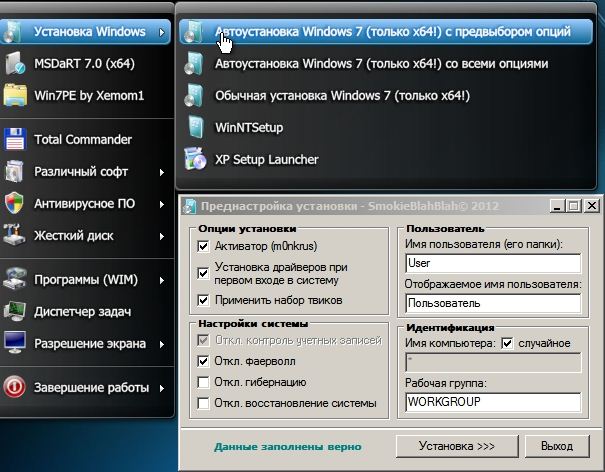605x472 pixels.
Task: Choose Автоустановка Windows 7 со всеми опциями
Action: [x=381, y=64]
